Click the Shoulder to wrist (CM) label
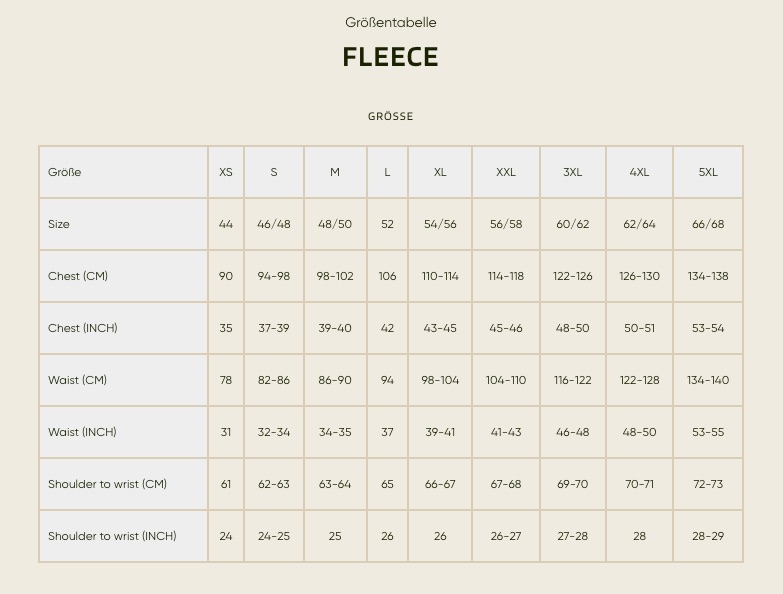The image size is (783, 594). pos(107,484)
